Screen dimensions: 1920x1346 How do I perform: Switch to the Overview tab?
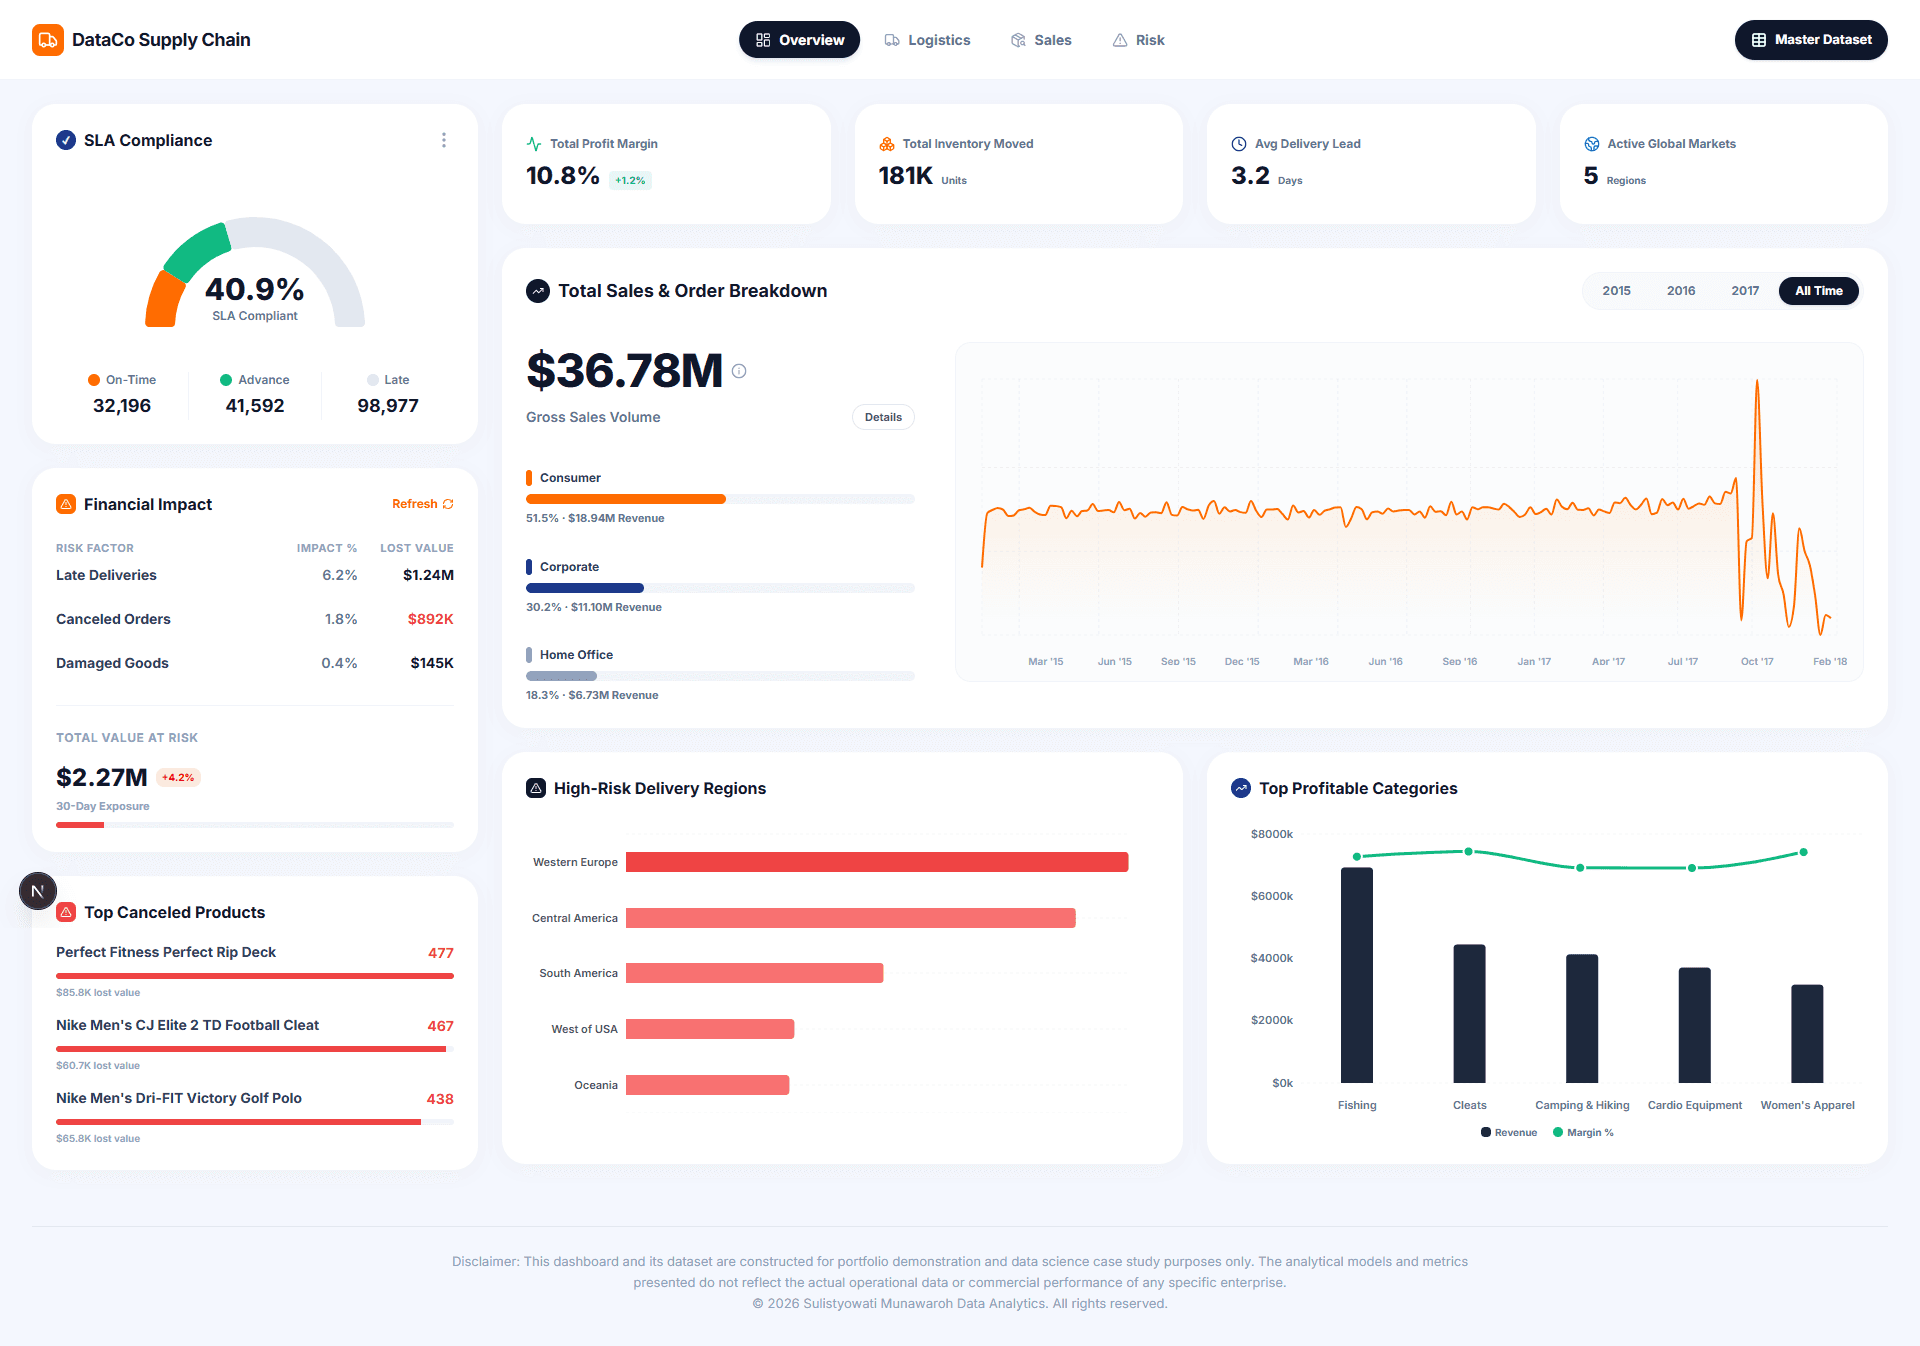[x=799, y=40]
